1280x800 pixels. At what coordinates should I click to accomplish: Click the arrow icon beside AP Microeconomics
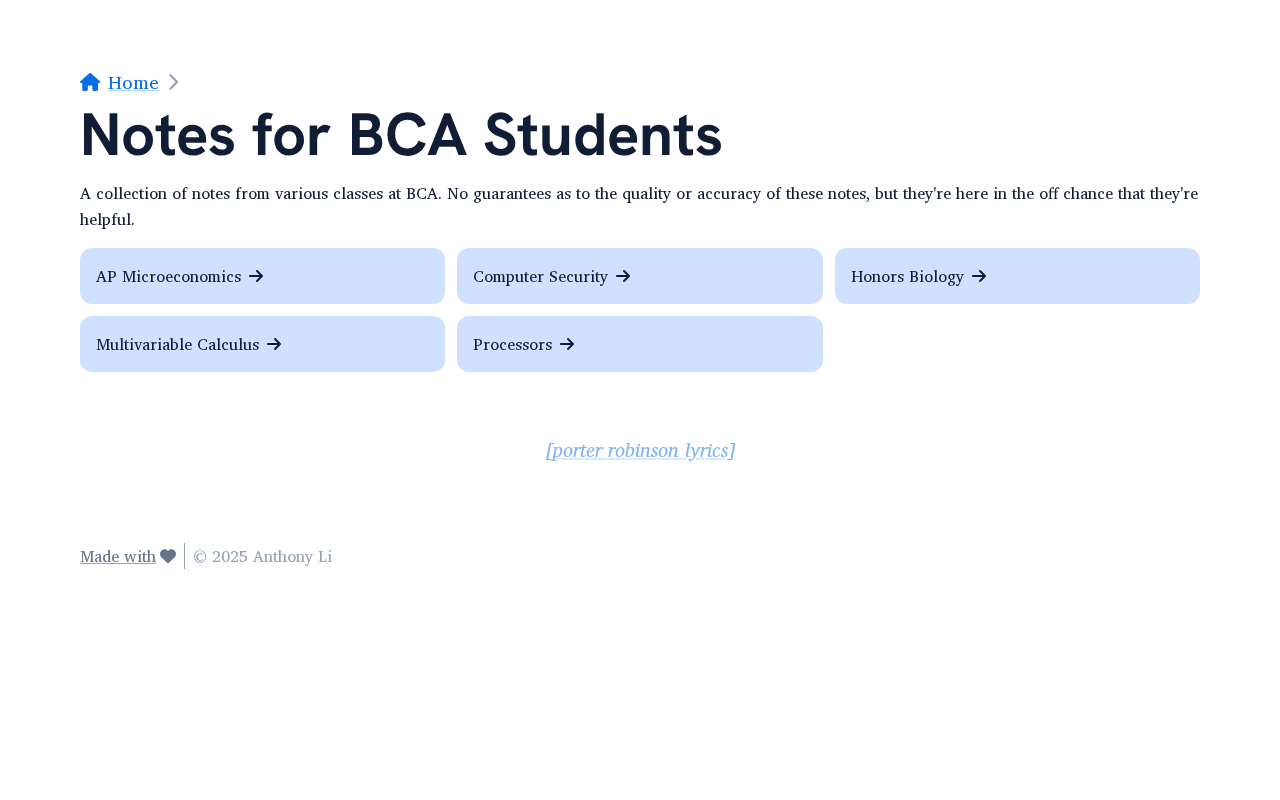256,276
